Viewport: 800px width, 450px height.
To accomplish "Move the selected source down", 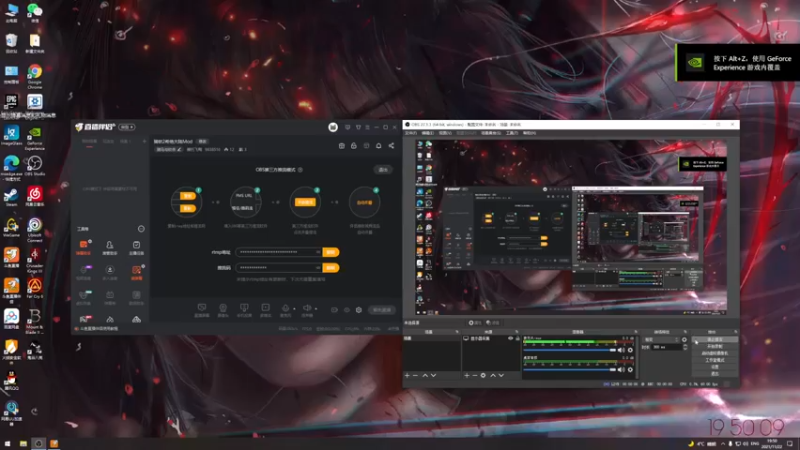I will click(x=501, y=376).
